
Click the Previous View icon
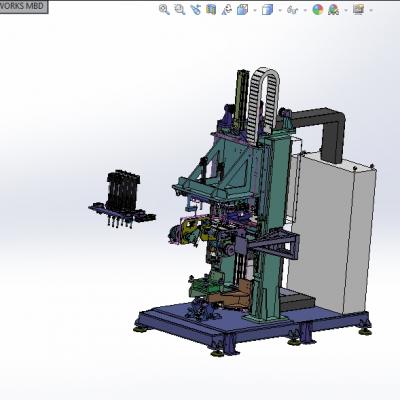click(x=195, y=9)
